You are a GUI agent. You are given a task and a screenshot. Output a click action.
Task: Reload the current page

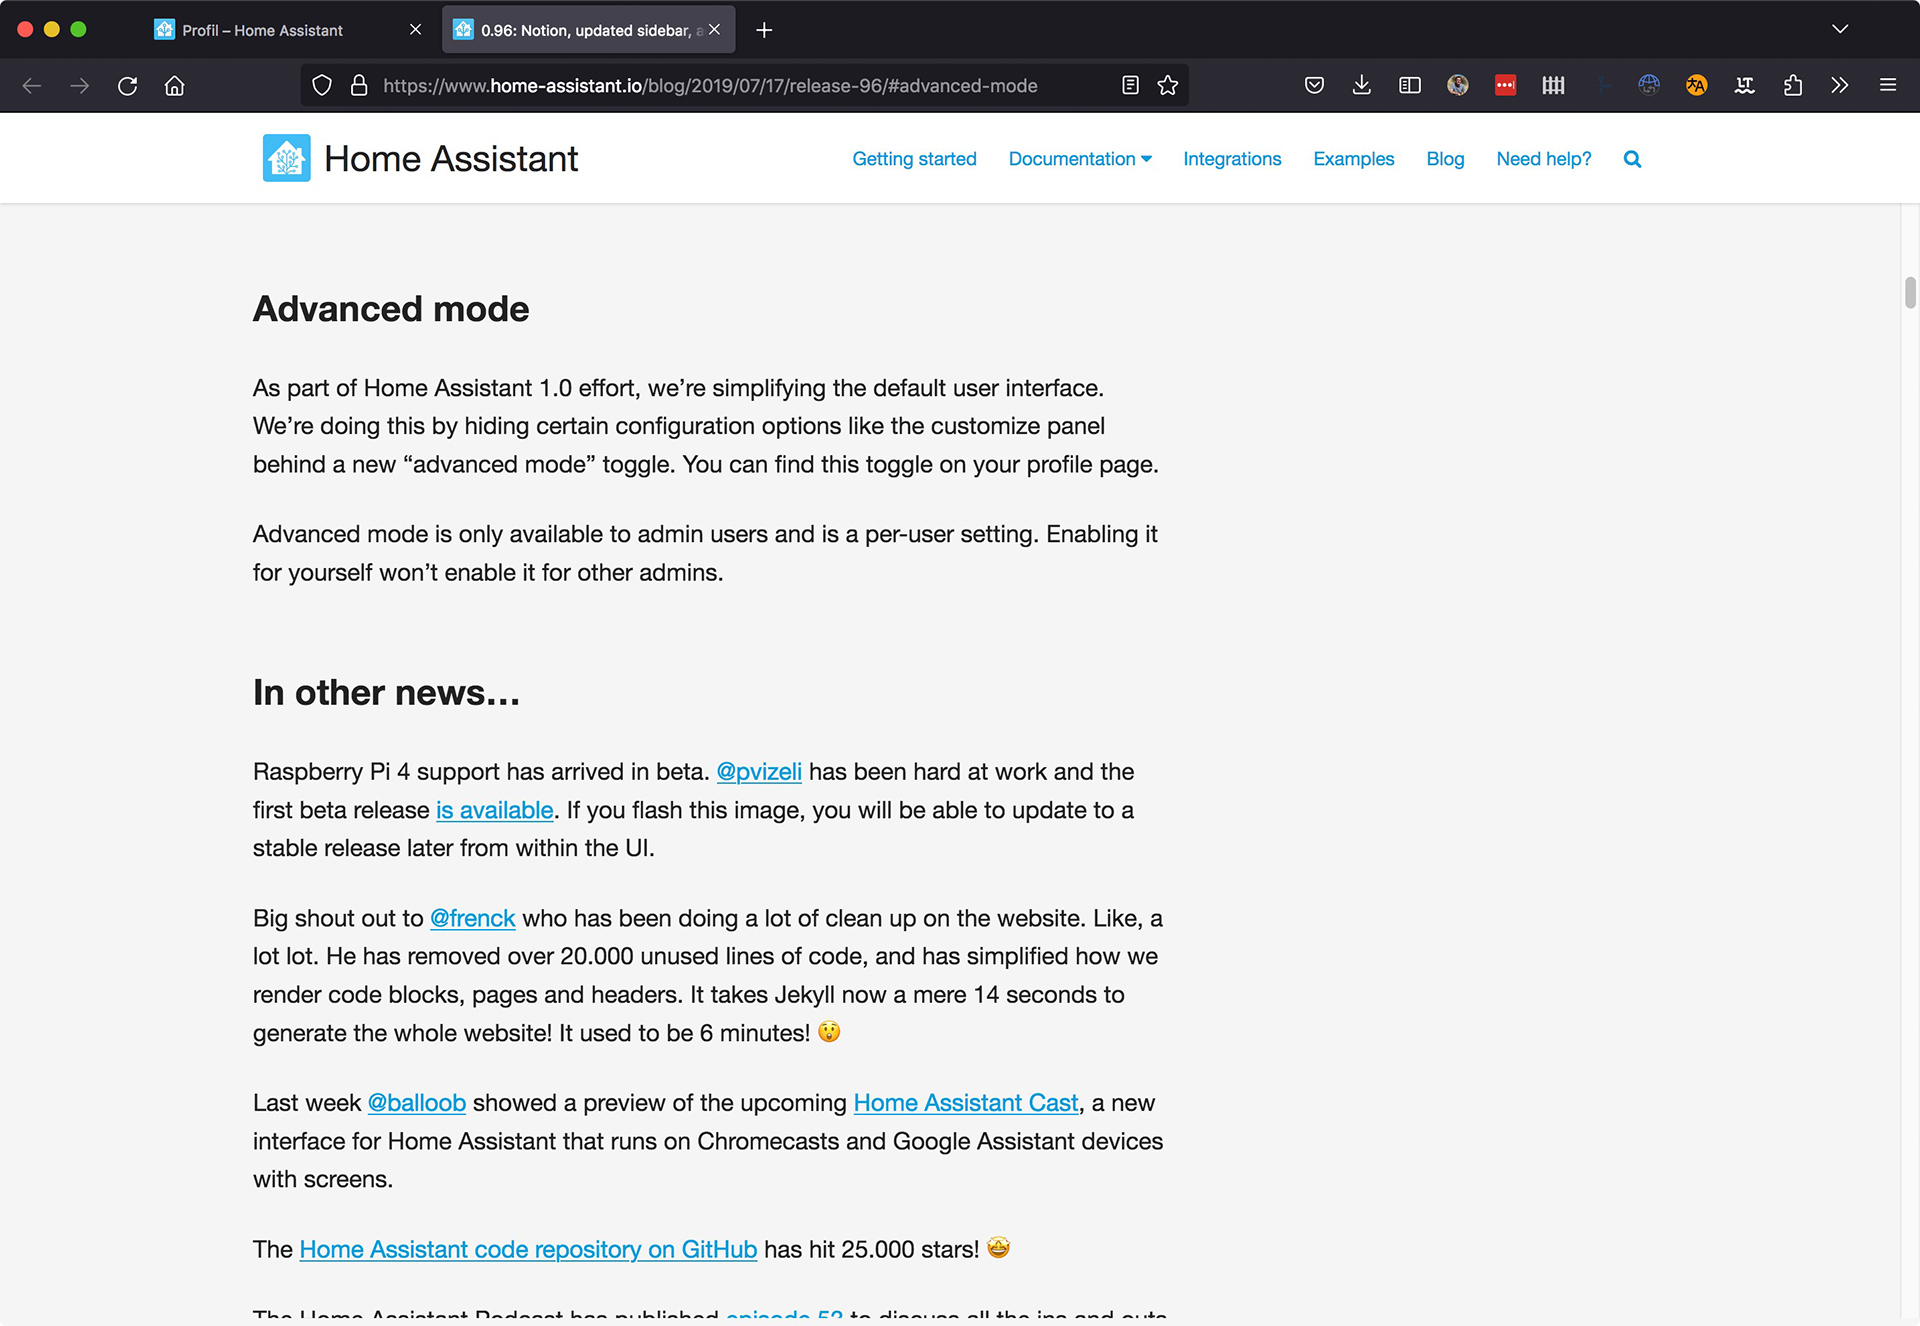click(x=127, y=86)
